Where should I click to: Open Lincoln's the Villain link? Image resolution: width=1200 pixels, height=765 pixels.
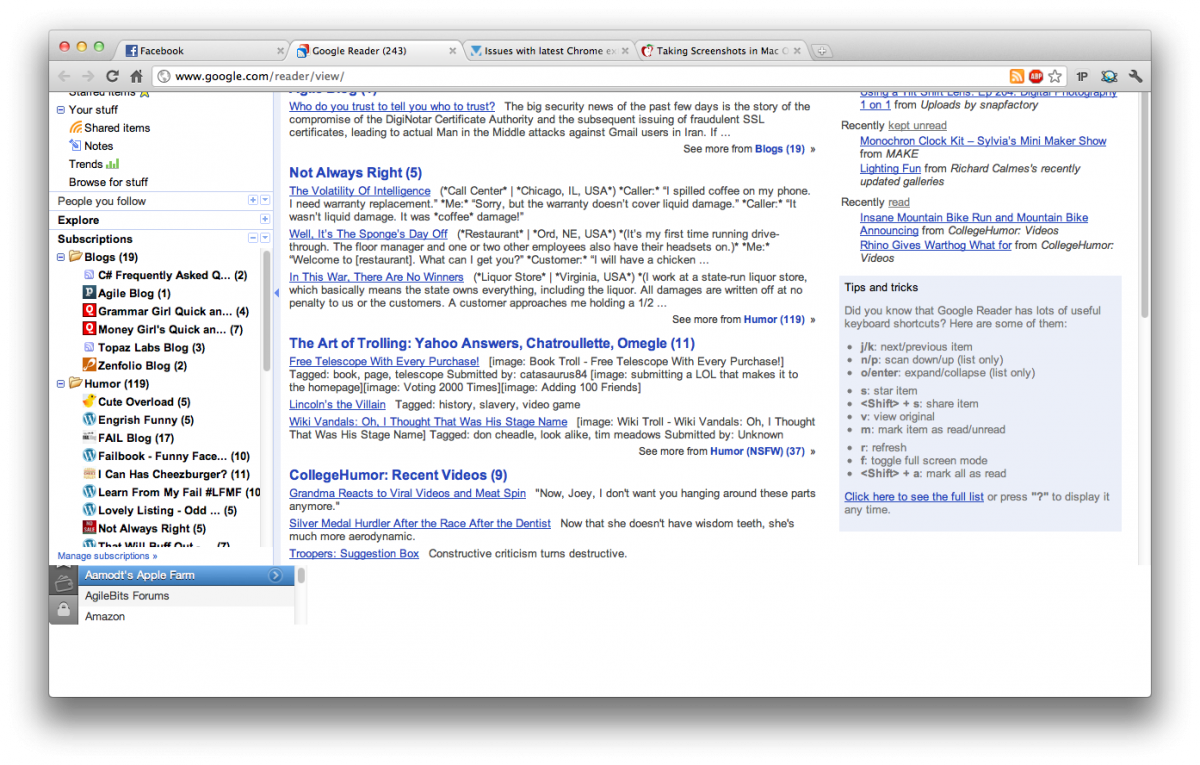coord(337,404)
